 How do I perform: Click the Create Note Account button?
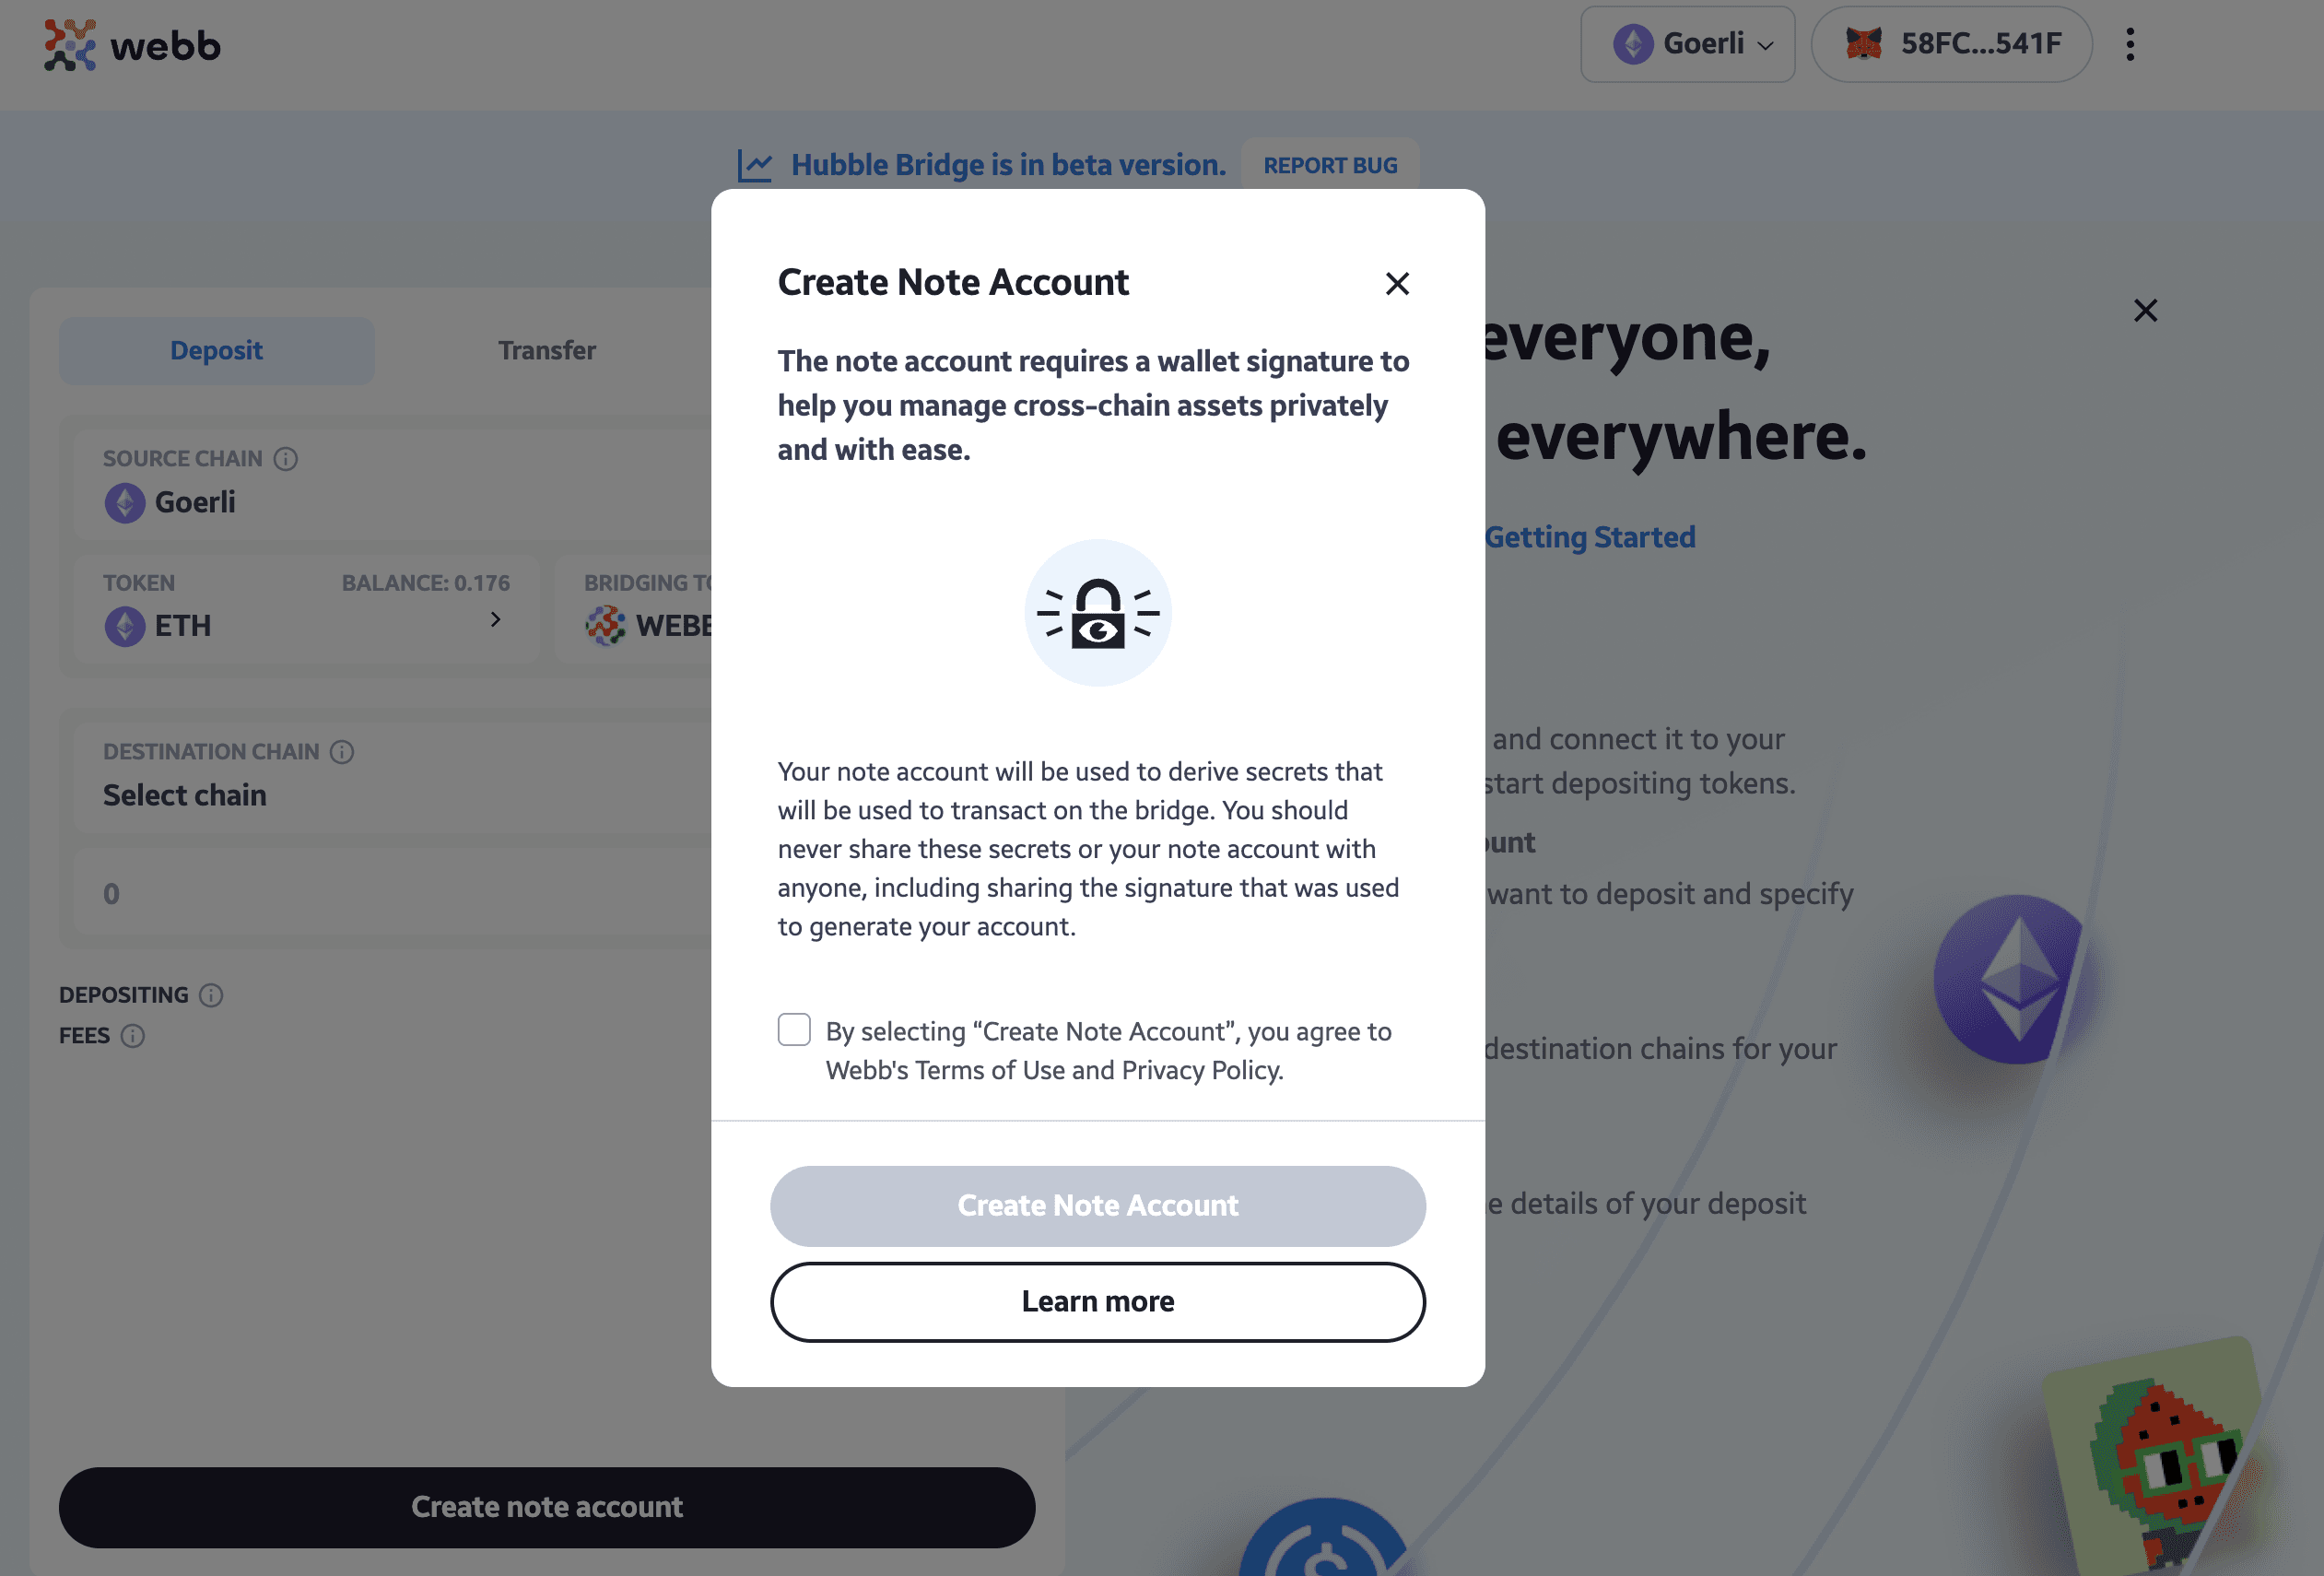tap(1097, 1205)
